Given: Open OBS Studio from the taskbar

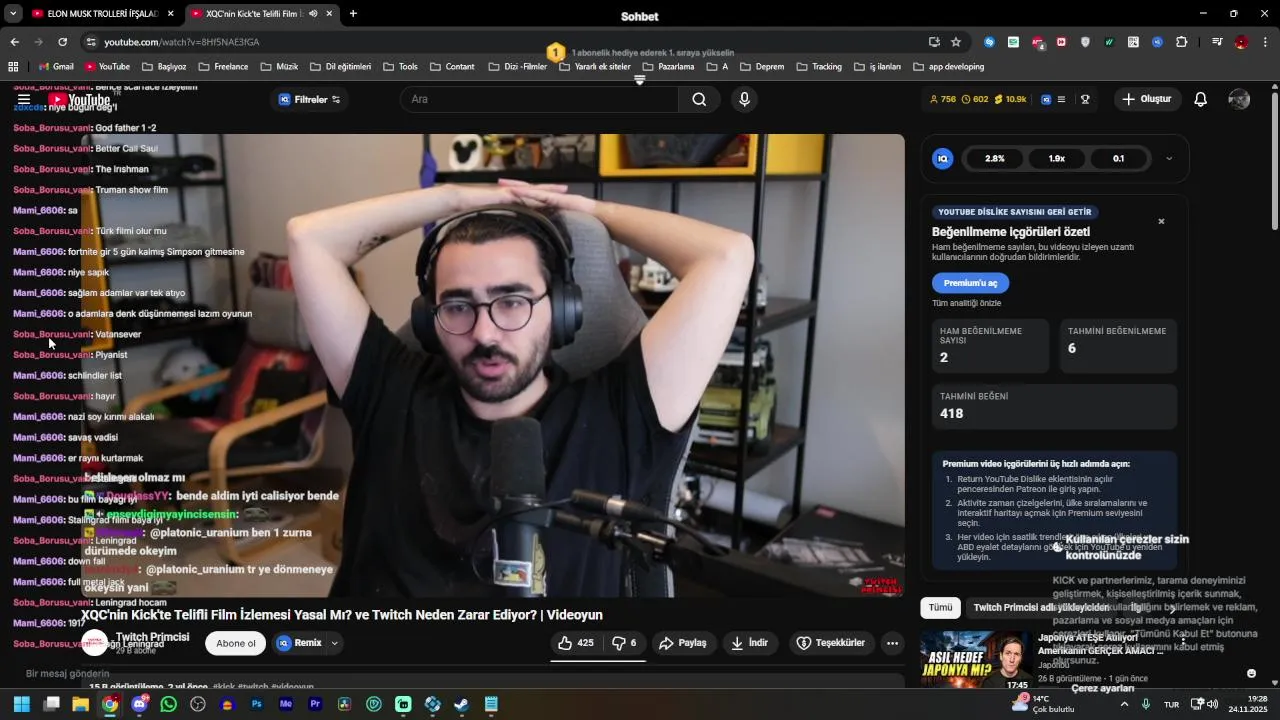Looking at the screenshot, I should (198, 704).
